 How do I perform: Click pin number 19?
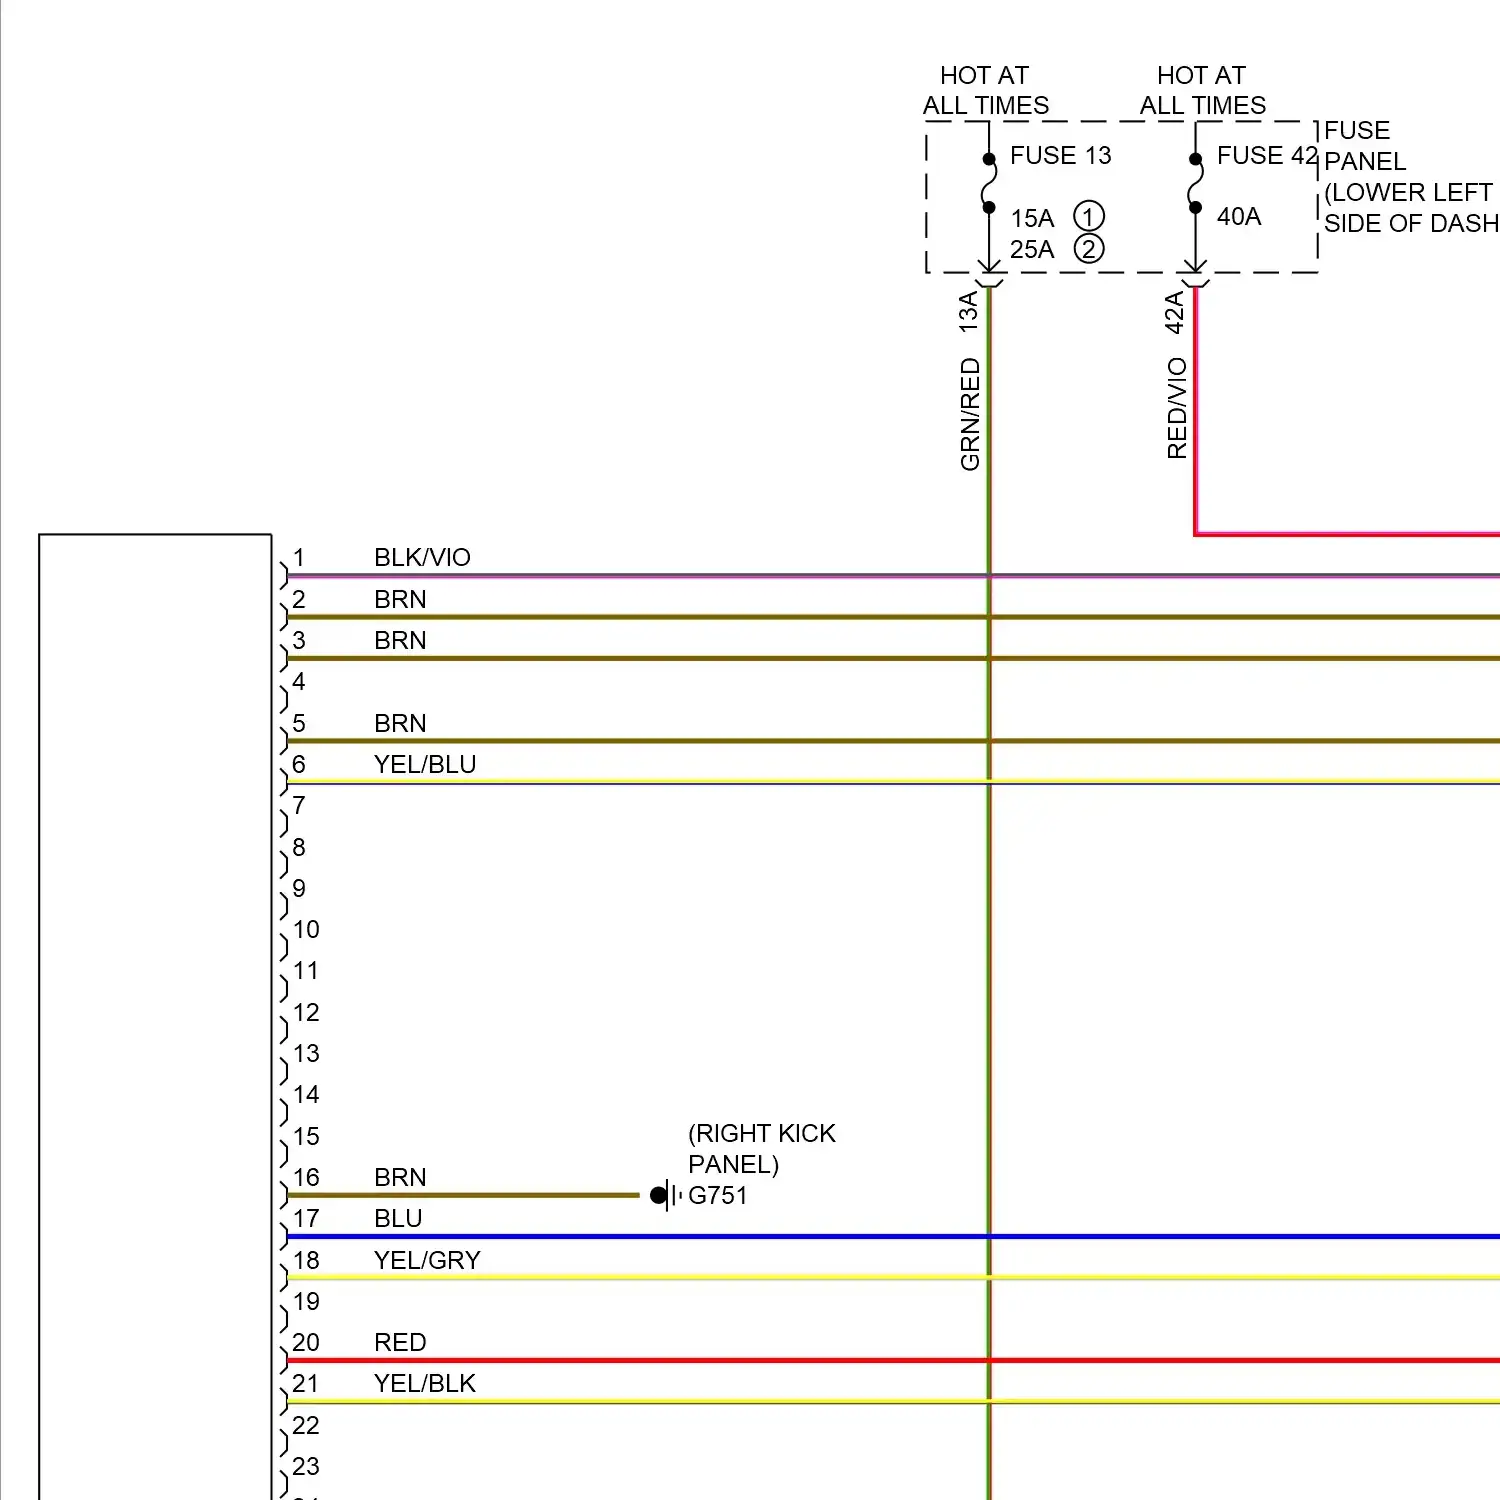(306, 1301)
